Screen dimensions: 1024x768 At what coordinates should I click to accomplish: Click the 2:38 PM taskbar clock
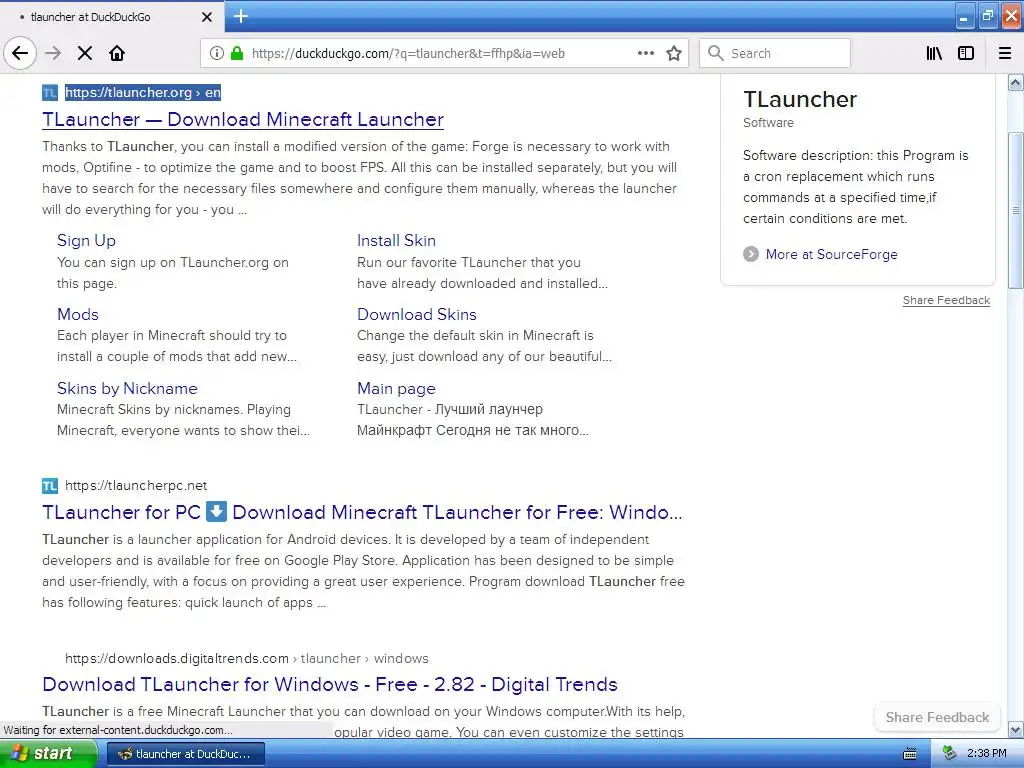point(987,754)
